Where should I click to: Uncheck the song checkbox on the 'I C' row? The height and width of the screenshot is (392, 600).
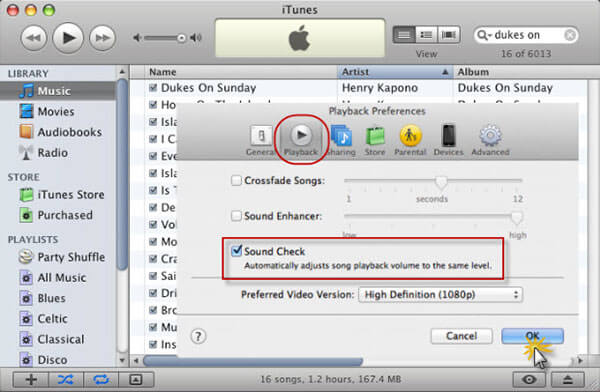(x=153, y=139)
